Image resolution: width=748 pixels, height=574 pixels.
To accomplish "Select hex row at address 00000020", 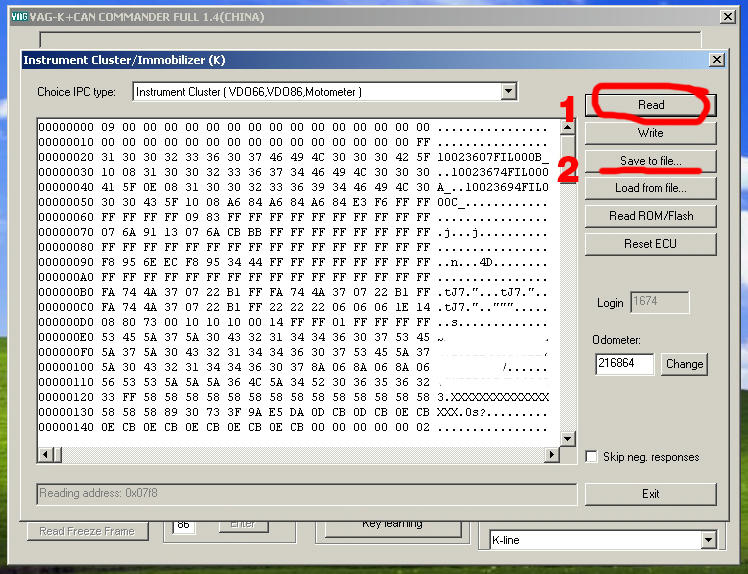I will pyautogui.click(x=293, y=157).
